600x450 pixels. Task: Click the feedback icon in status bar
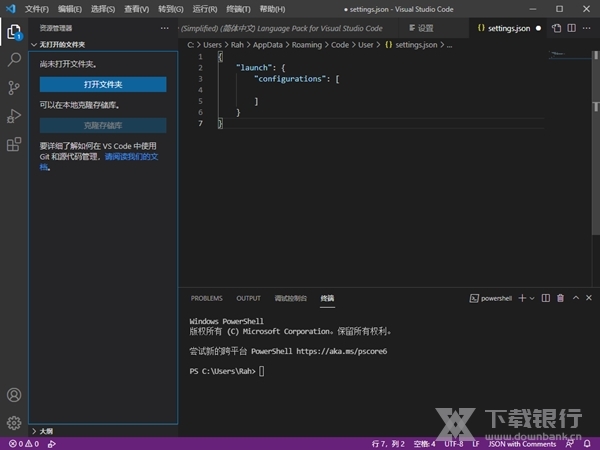pyautogui.click(x=569, y=444)
